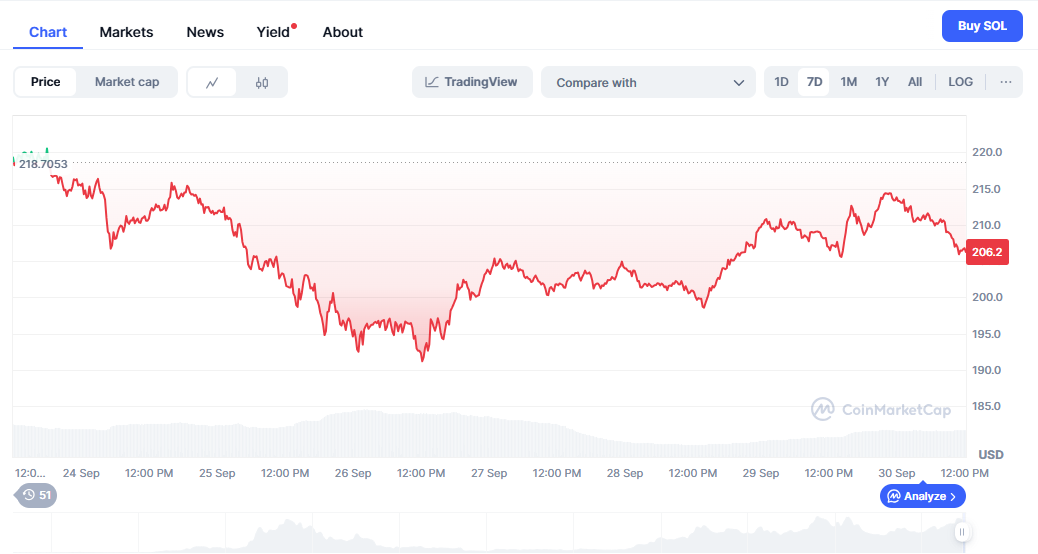The image size is (1038, 554).
Task: Go to the Yield tab
Action: [x=273, y=32]
